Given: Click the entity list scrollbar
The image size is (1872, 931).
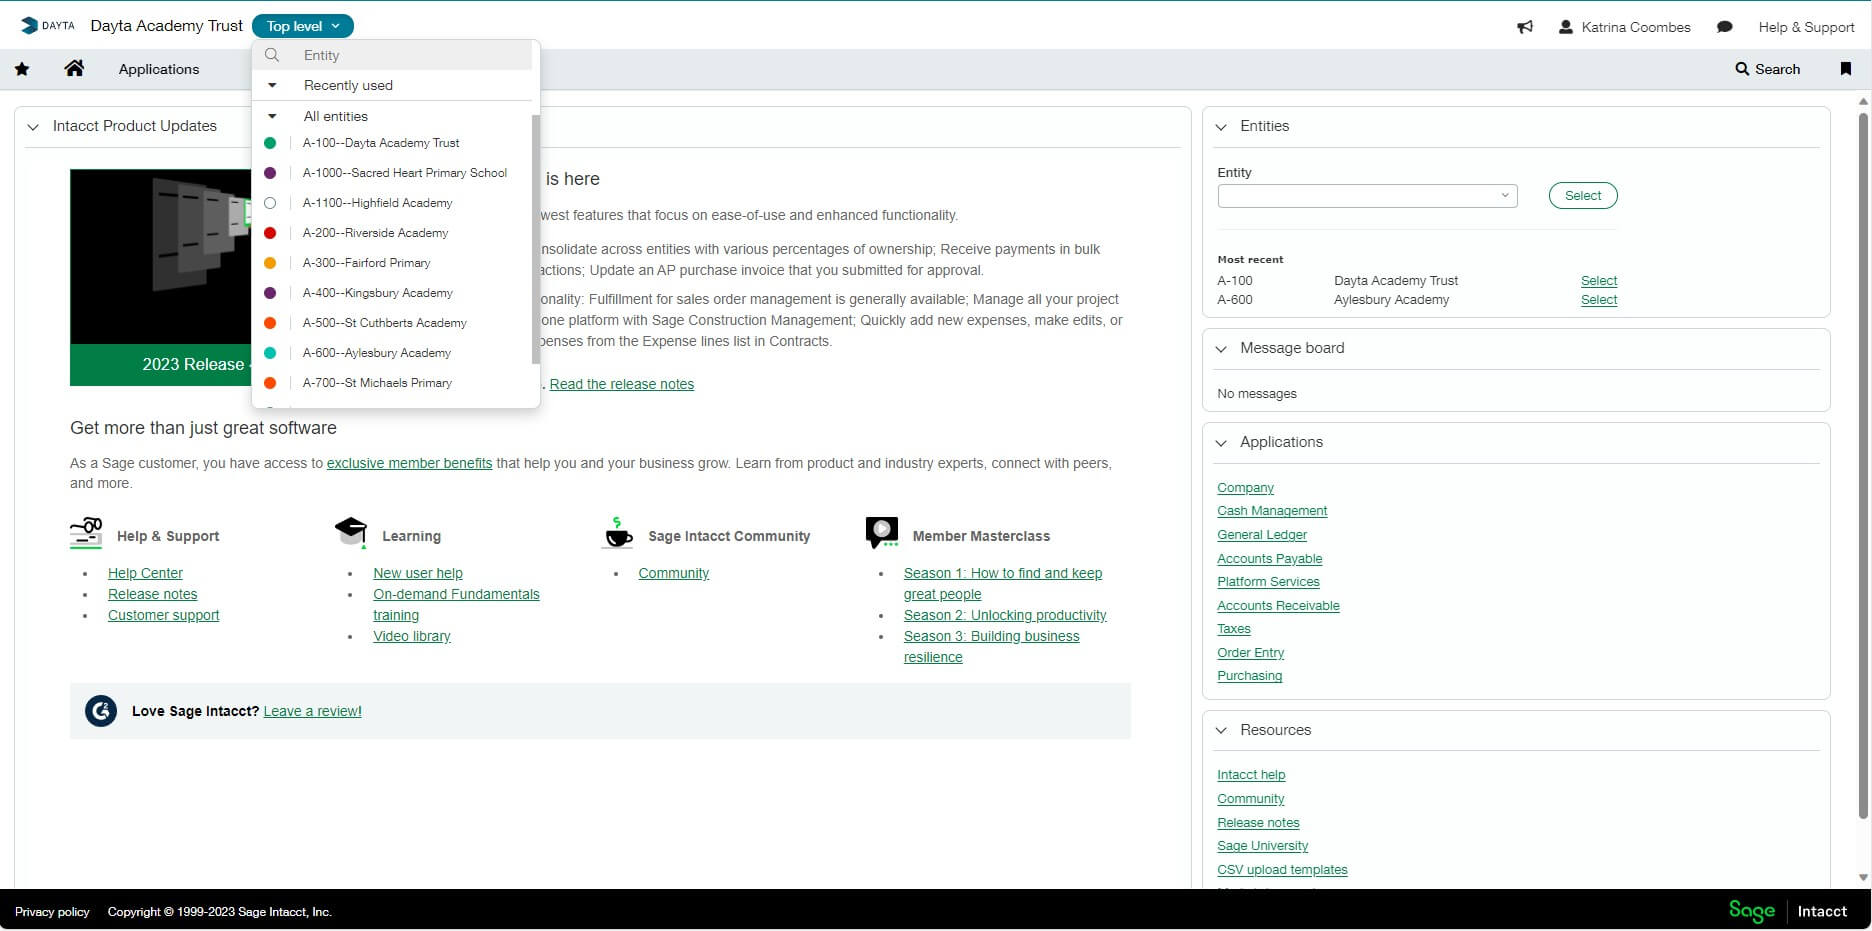Looking at the screenshot, I should coord(535,240).
